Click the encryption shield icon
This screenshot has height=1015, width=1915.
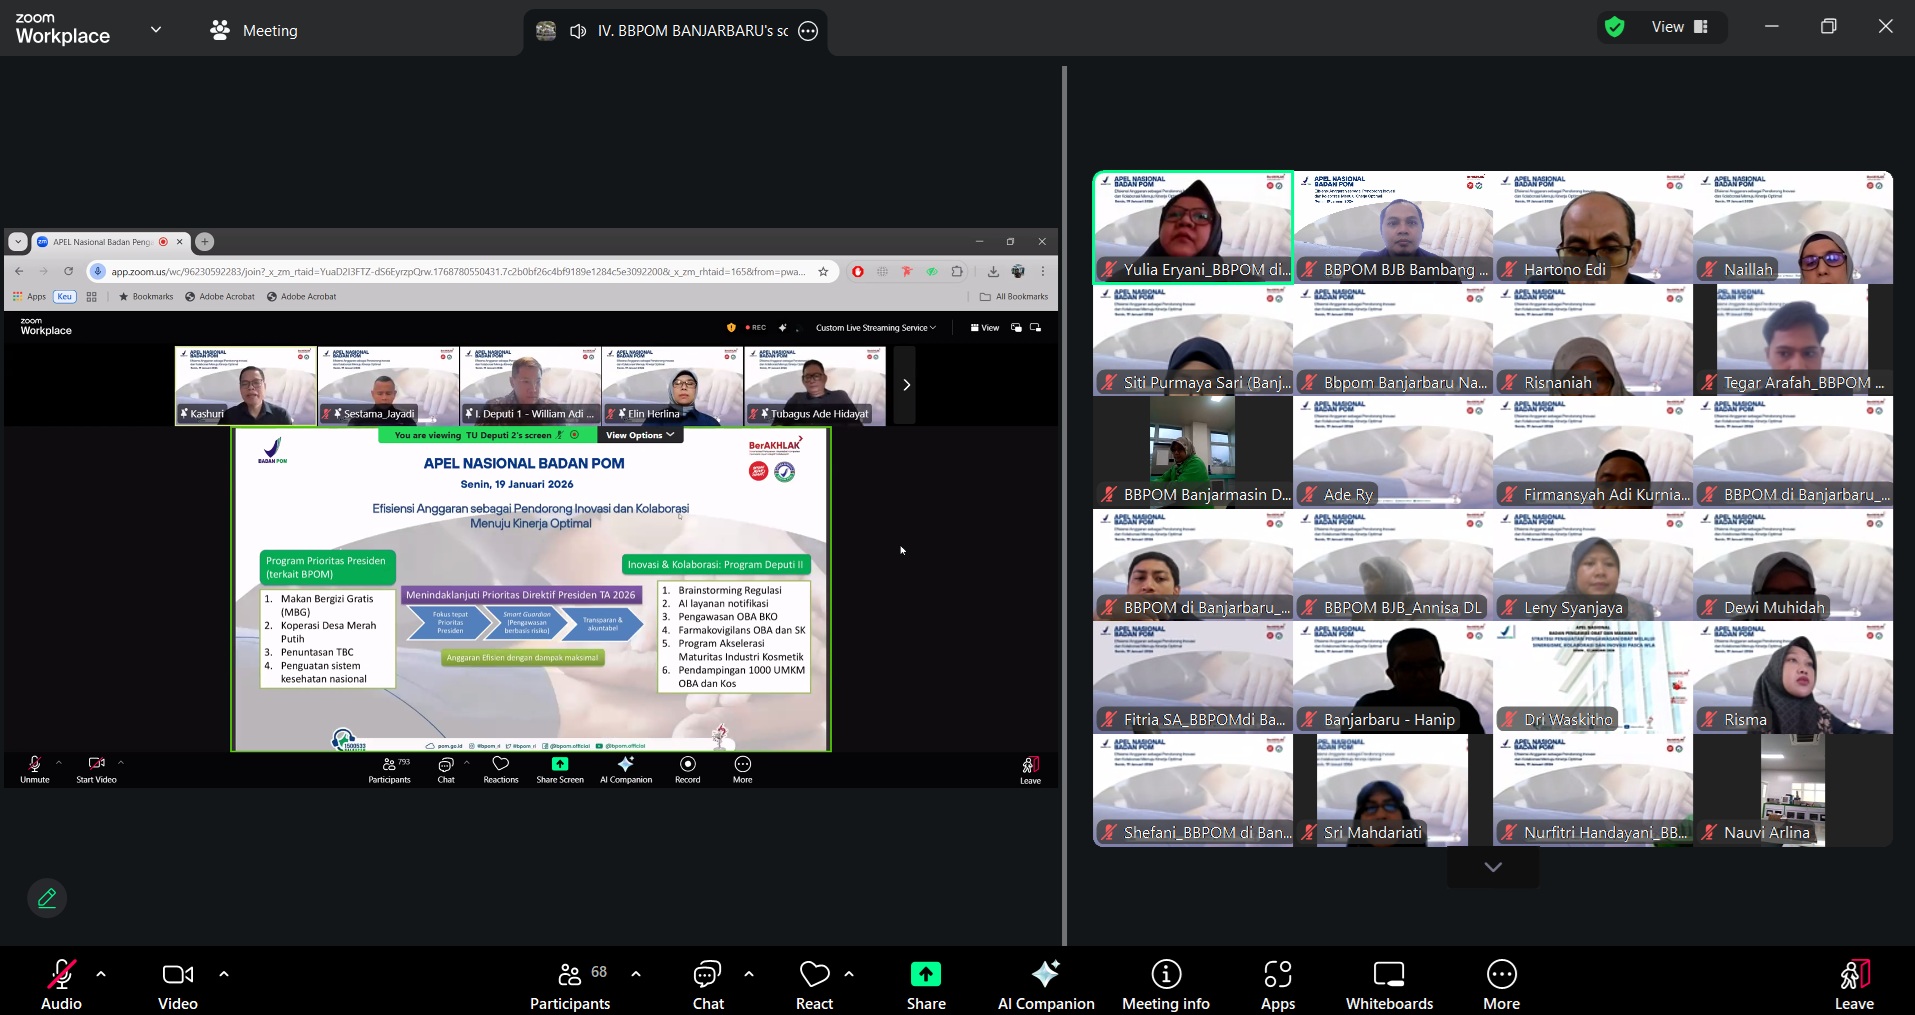point(1614,27)
